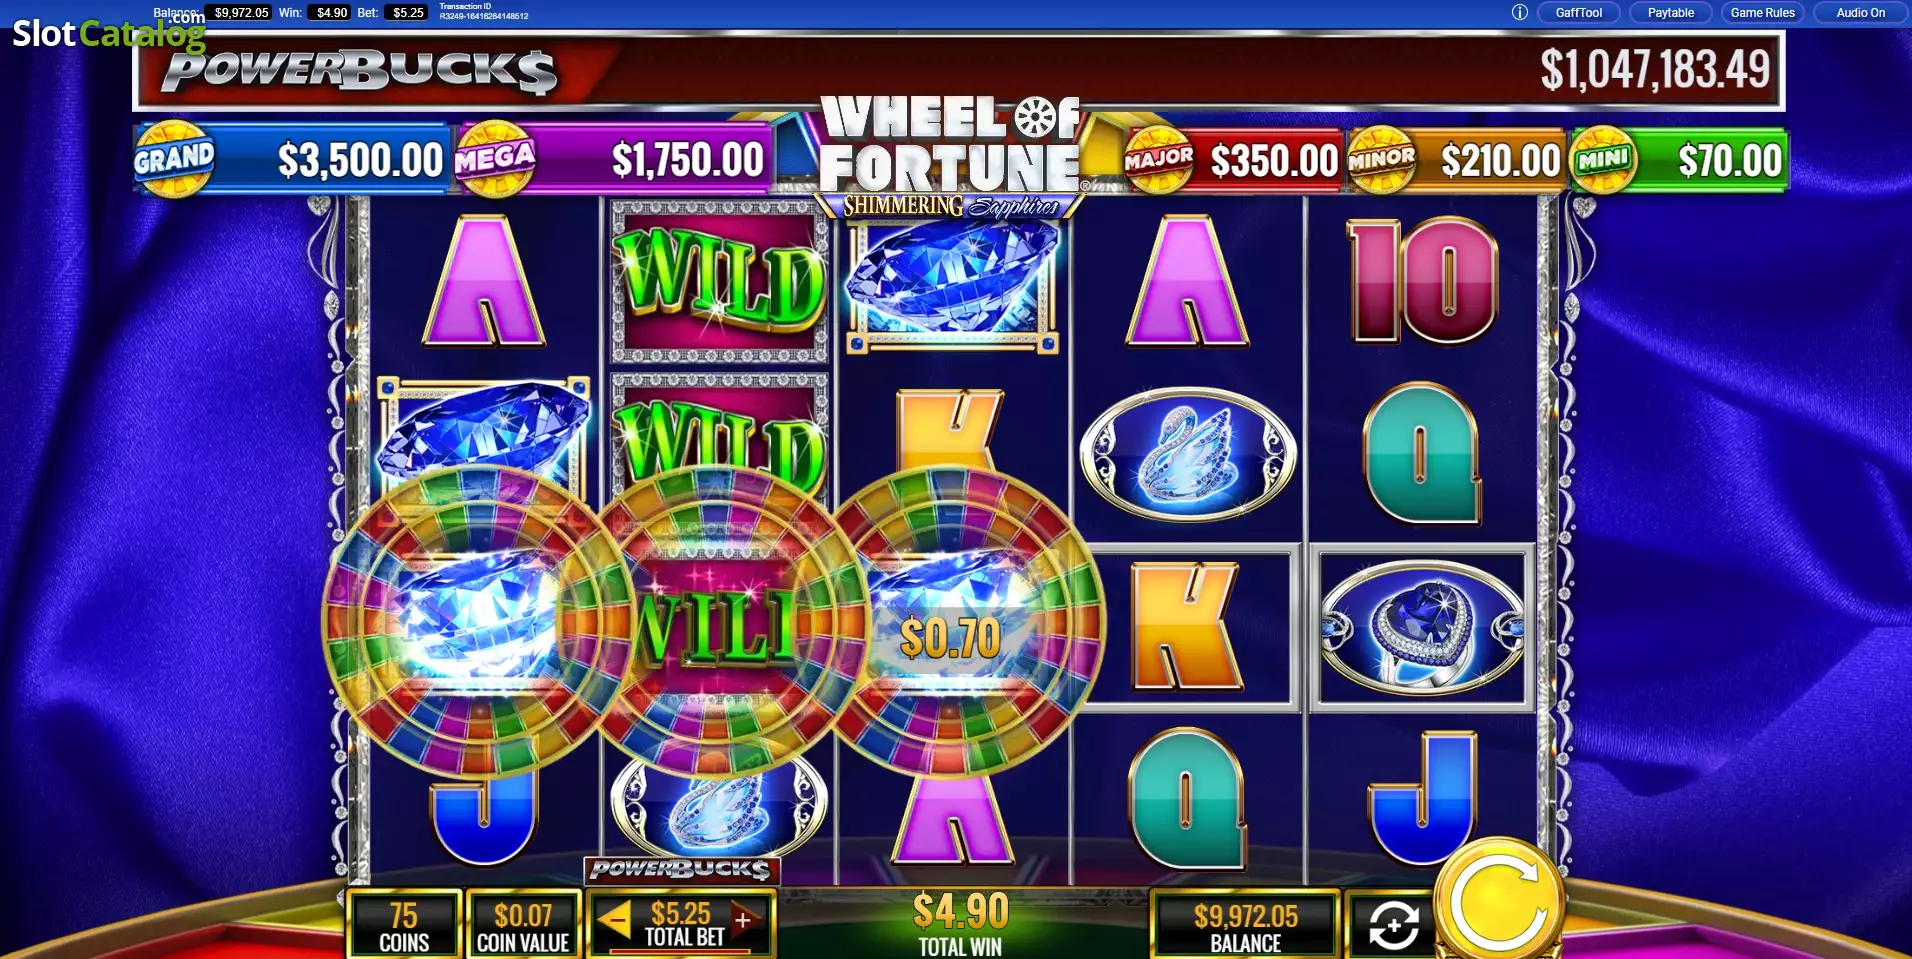
Task: Click the $0.07 Coin Value box
Action: coord(523,926)
